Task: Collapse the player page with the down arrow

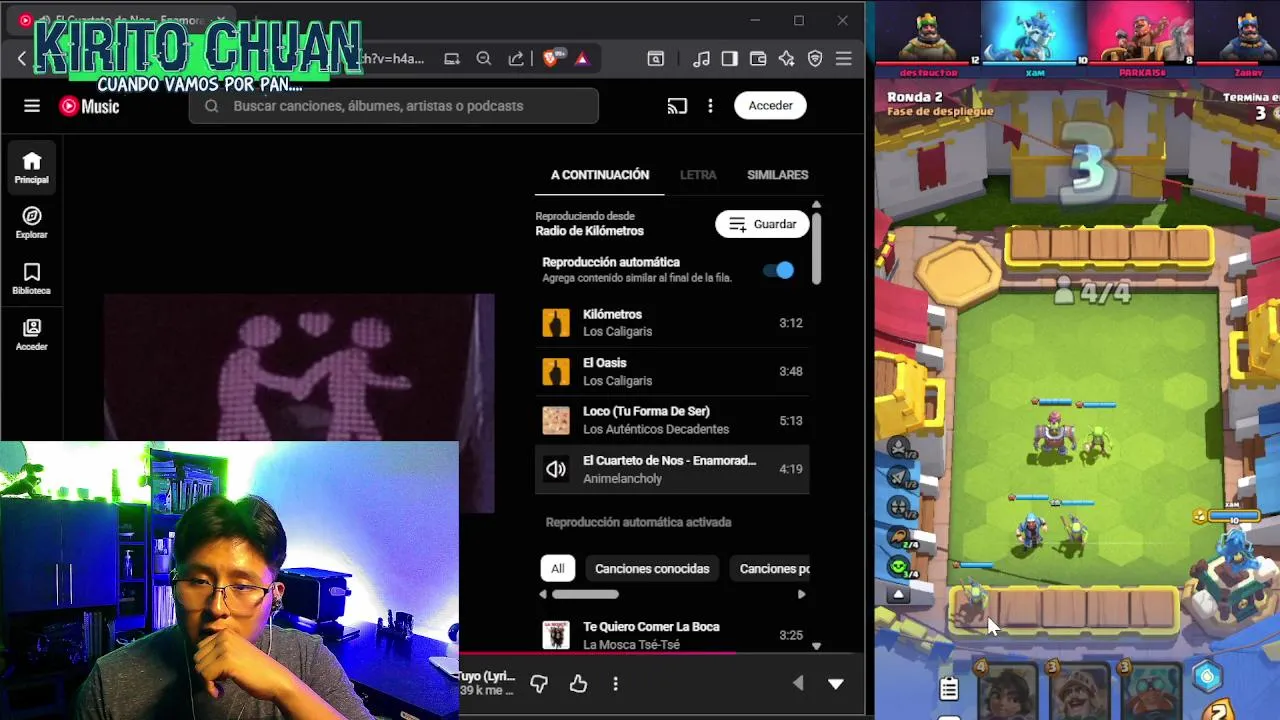Action: click(836, 684)
